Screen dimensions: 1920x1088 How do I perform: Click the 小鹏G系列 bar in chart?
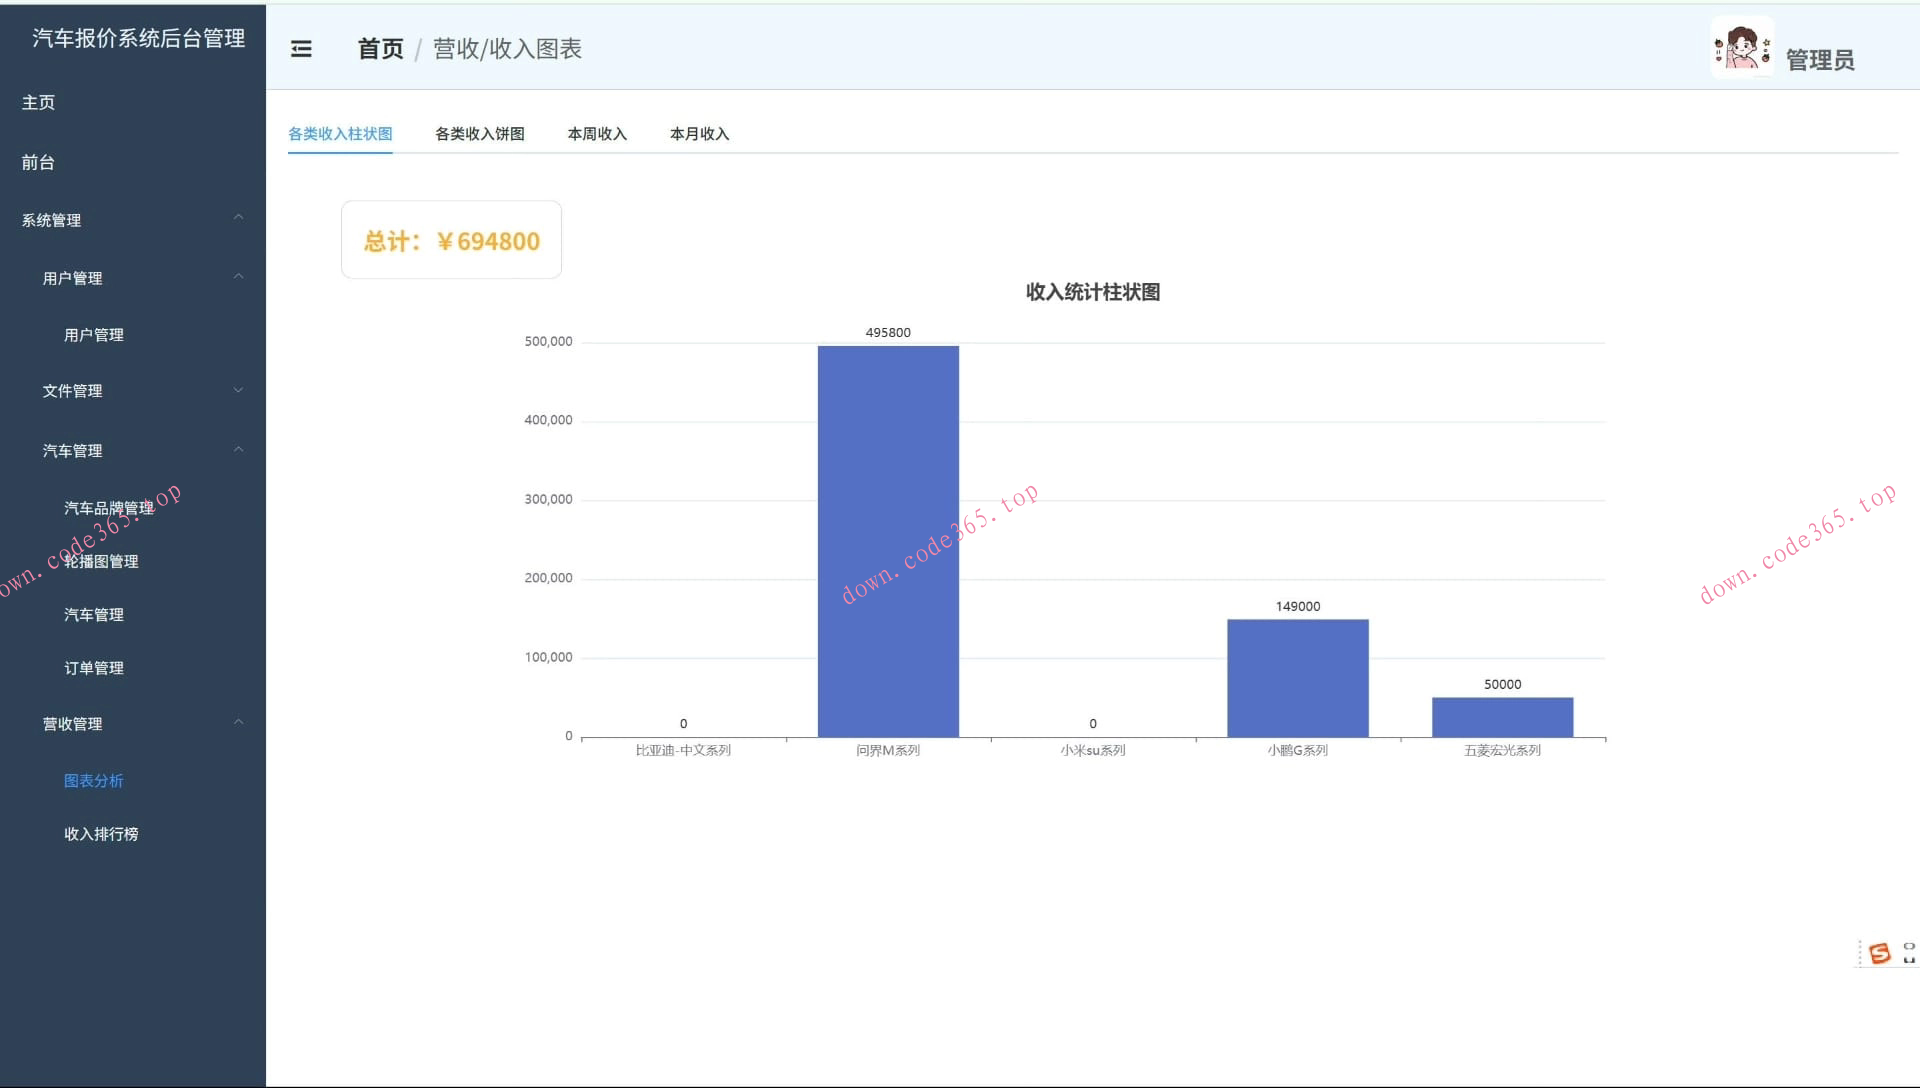pos(1297,678)
